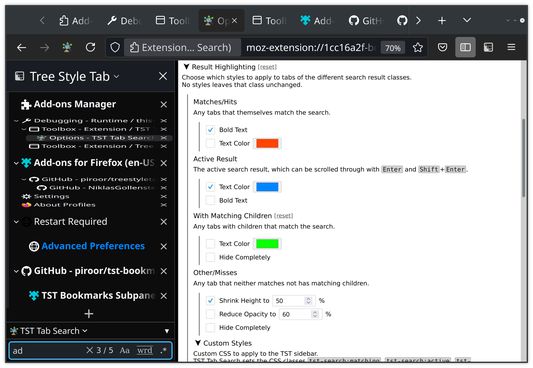This screenshot has width=533, height=368.
Task: Select About Profiles in sidebar tree
Action: 65,205
